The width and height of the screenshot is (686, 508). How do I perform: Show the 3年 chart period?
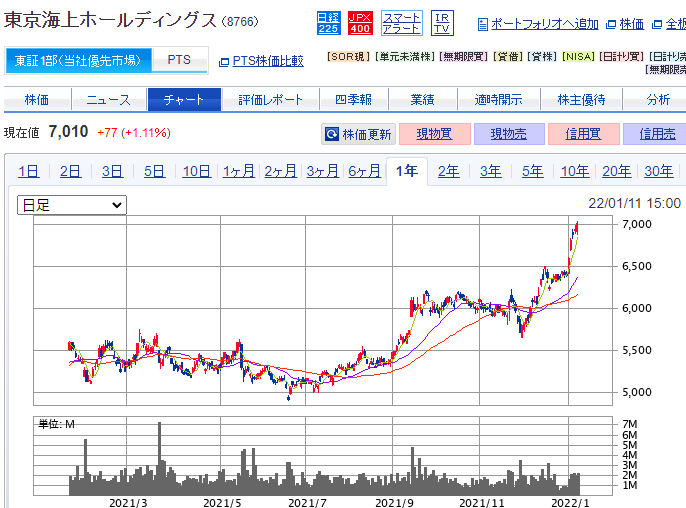[x=491, y=171]
